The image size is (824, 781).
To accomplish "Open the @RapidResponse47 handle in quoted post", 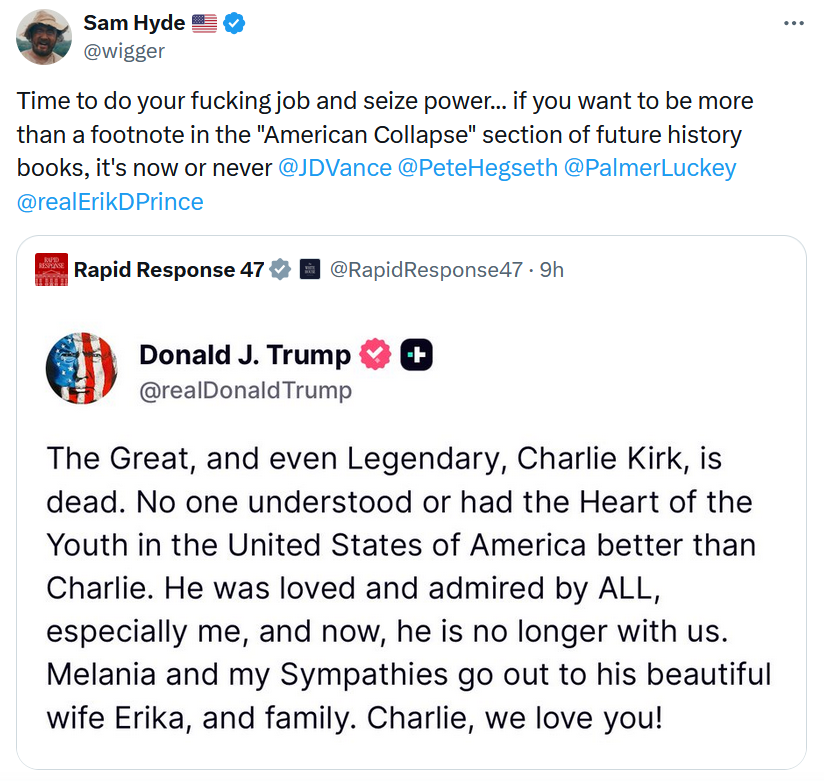I will 427,269.
